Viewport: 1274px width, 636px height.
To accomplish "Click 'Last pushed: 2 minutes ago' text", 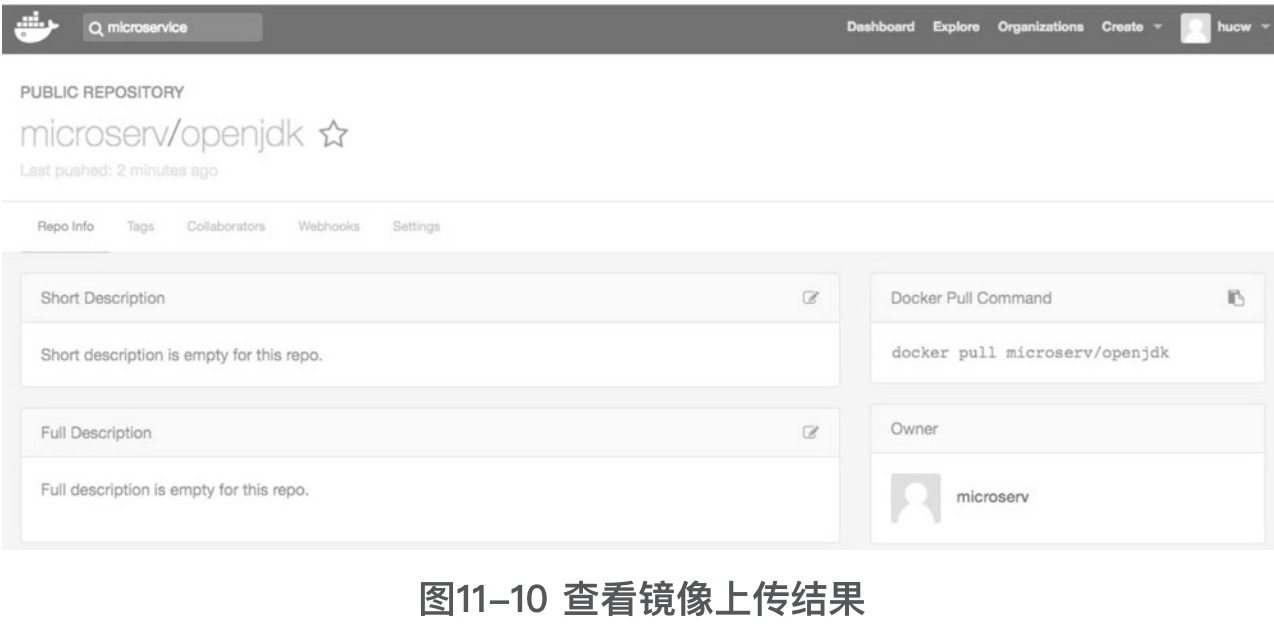I will [x=119, y=171].
